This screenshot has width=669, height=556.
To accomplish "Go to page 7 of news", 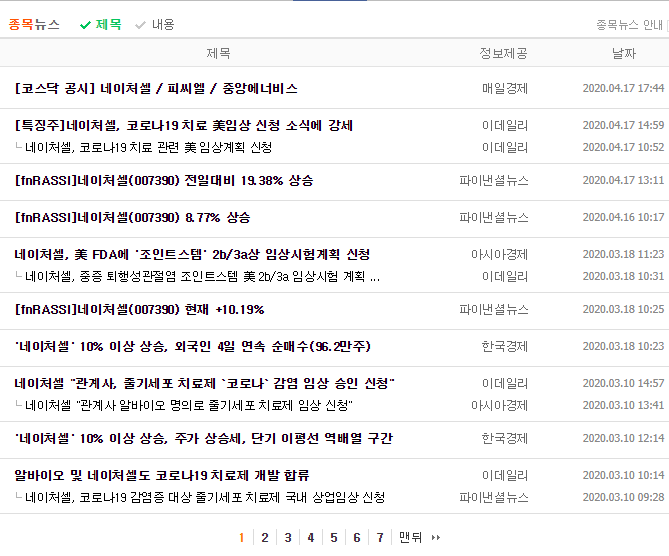I will (380, 538).
